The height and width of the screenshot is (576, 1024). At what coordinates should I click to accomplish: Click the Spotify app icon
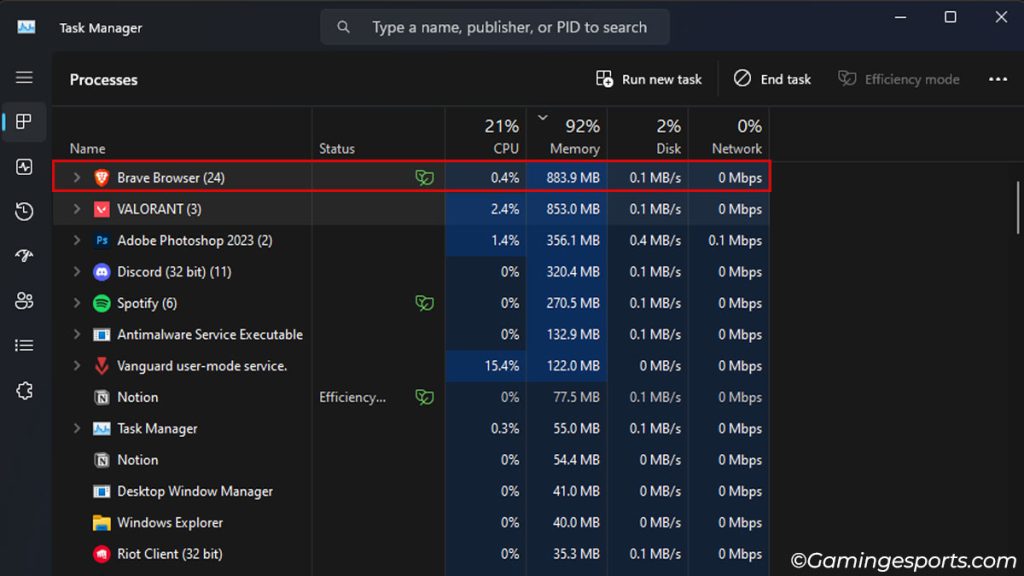[x=101, y=303]
